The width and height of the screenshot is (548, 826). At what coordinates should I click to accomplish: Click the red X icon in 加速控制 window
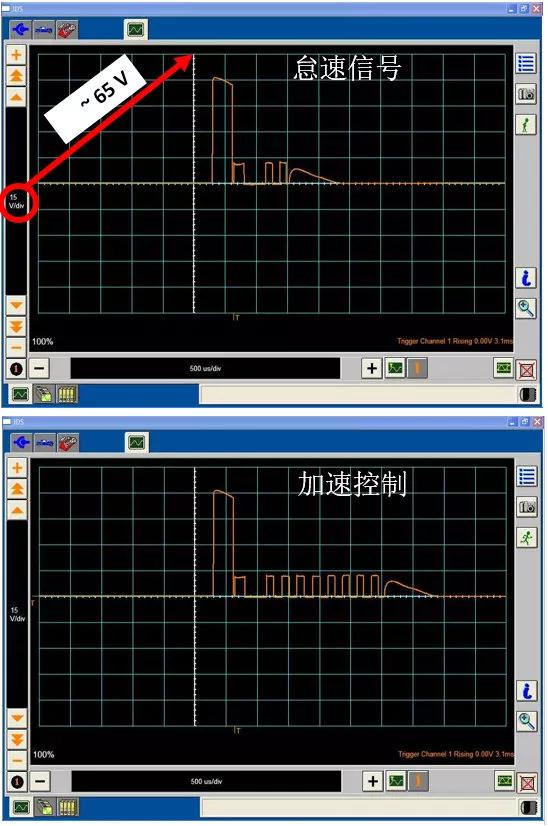pos(528,782)
